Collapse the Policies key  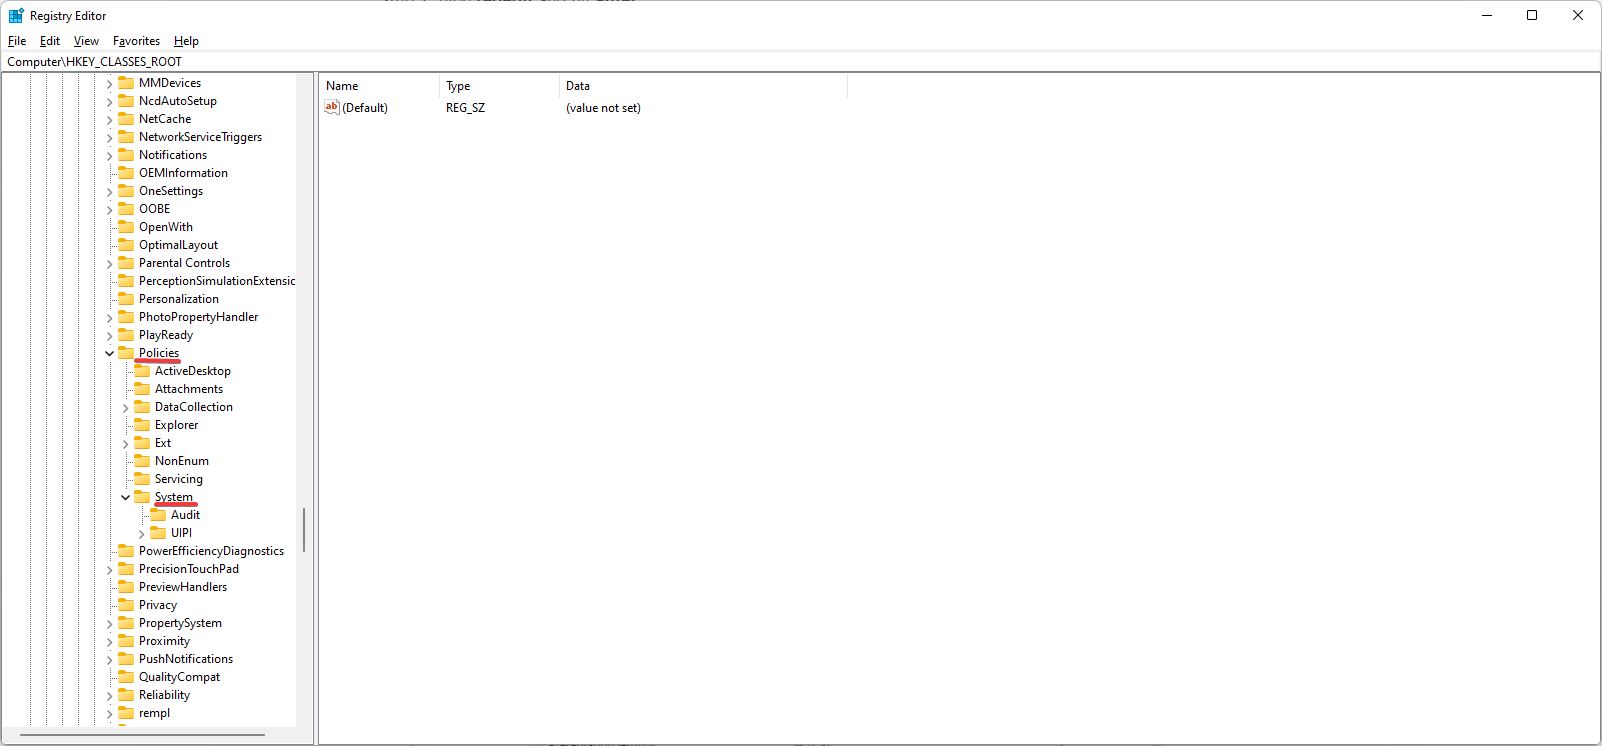point(110,353)
